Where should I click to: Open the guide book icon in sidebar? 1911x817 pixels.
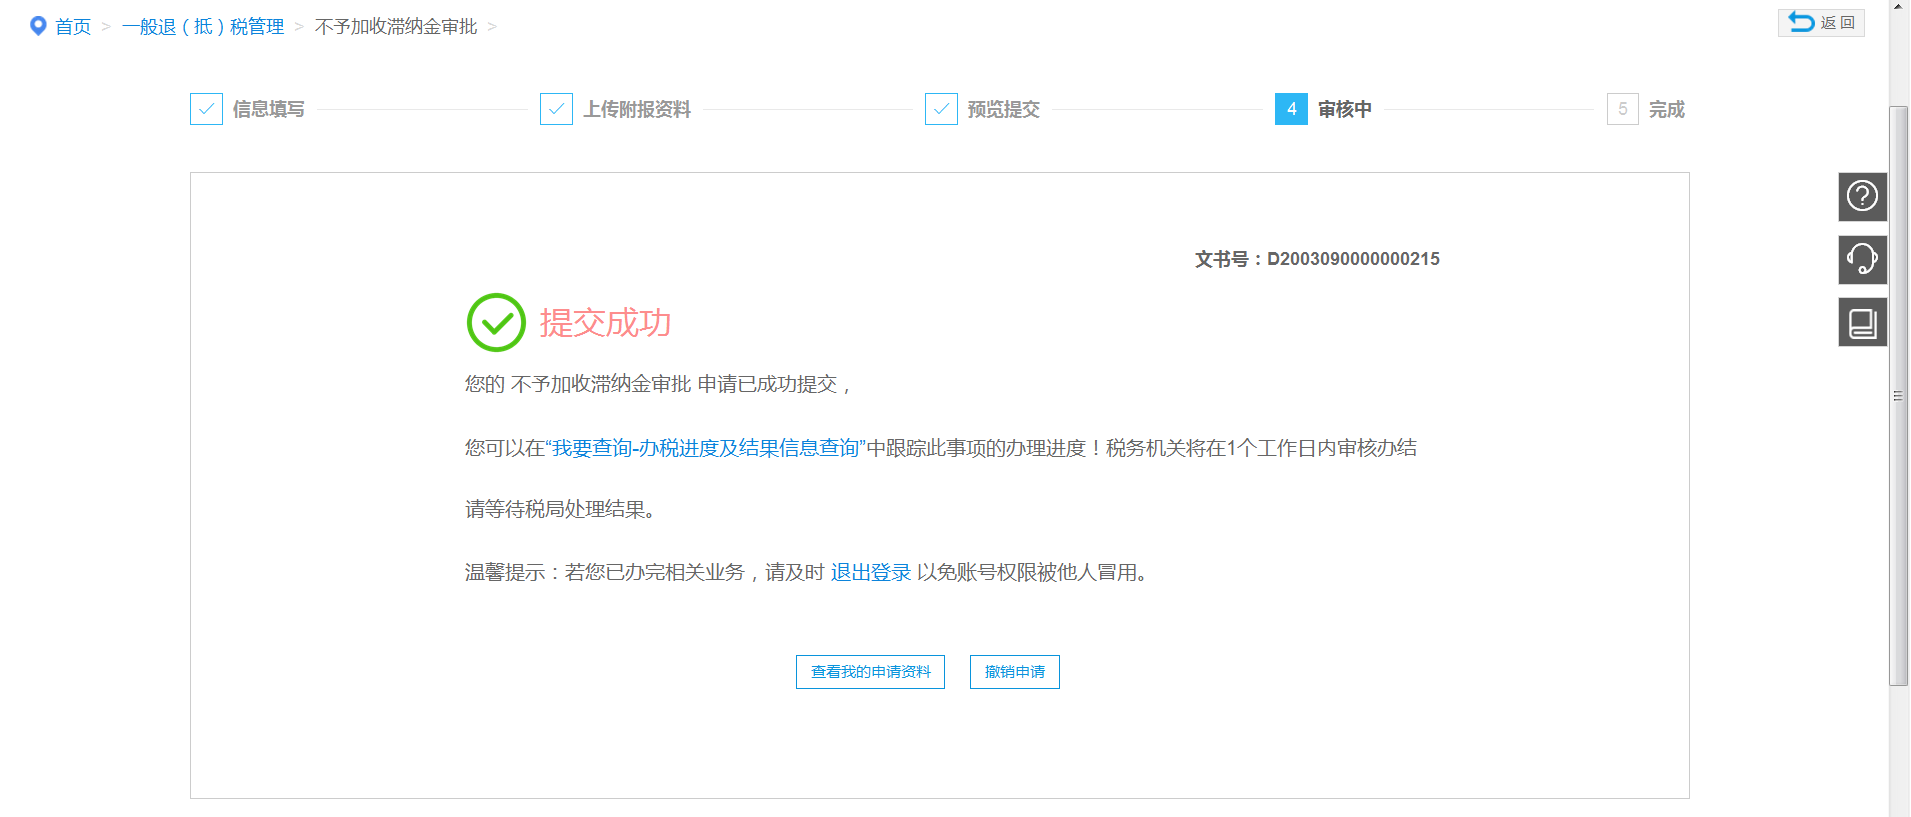(1862, 322)
